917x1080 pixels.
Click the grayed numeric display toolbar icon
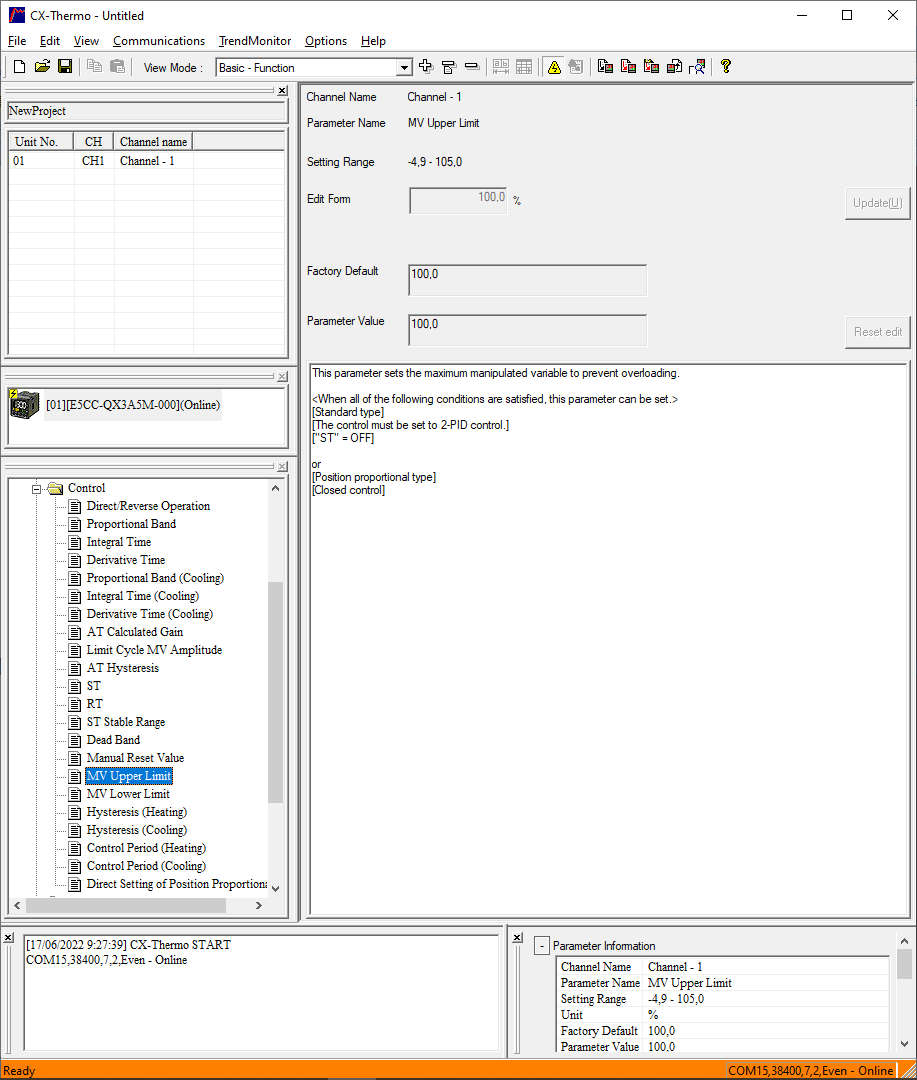501,67
